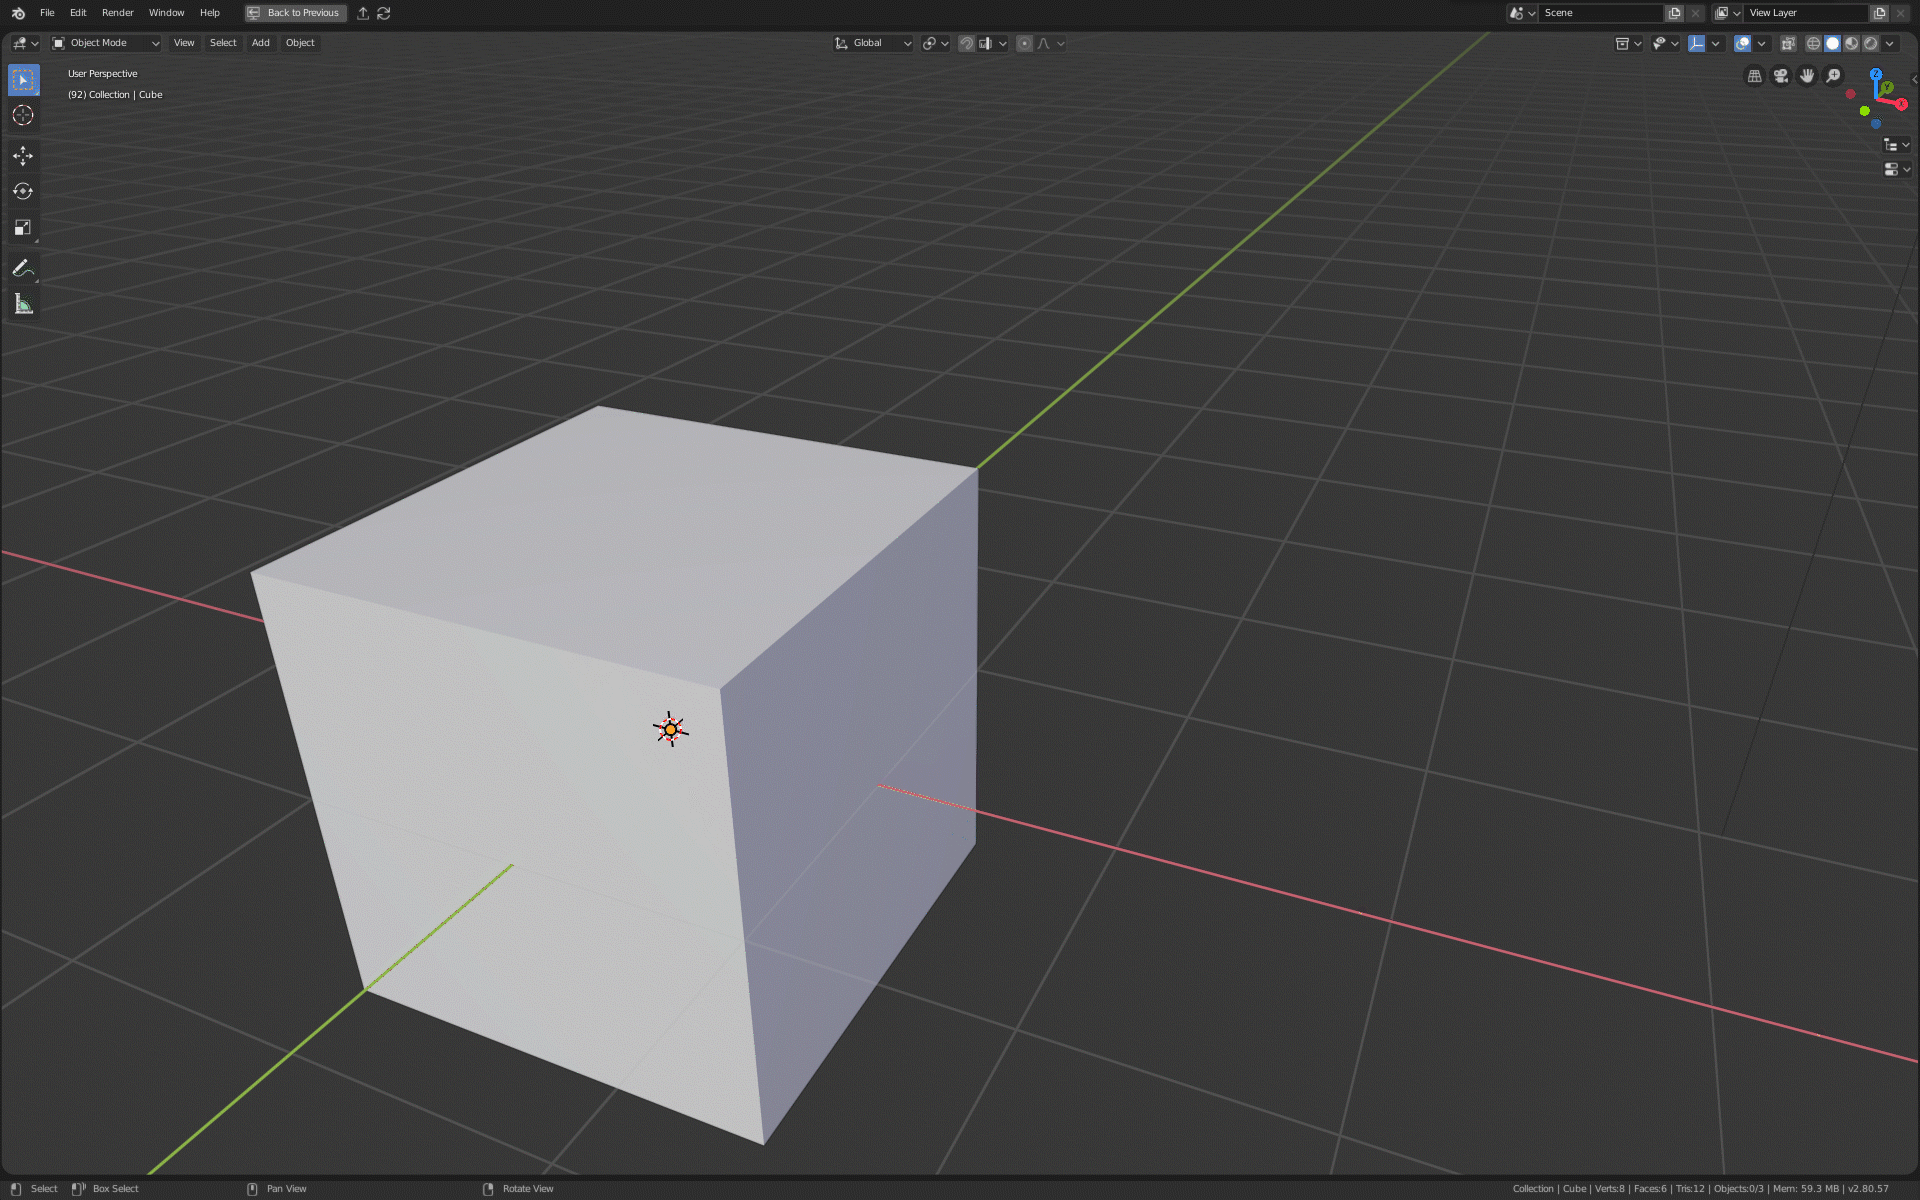Toggle Show Overlays button in header
Viewport: 1920px width, 1200px height.
1742,43
